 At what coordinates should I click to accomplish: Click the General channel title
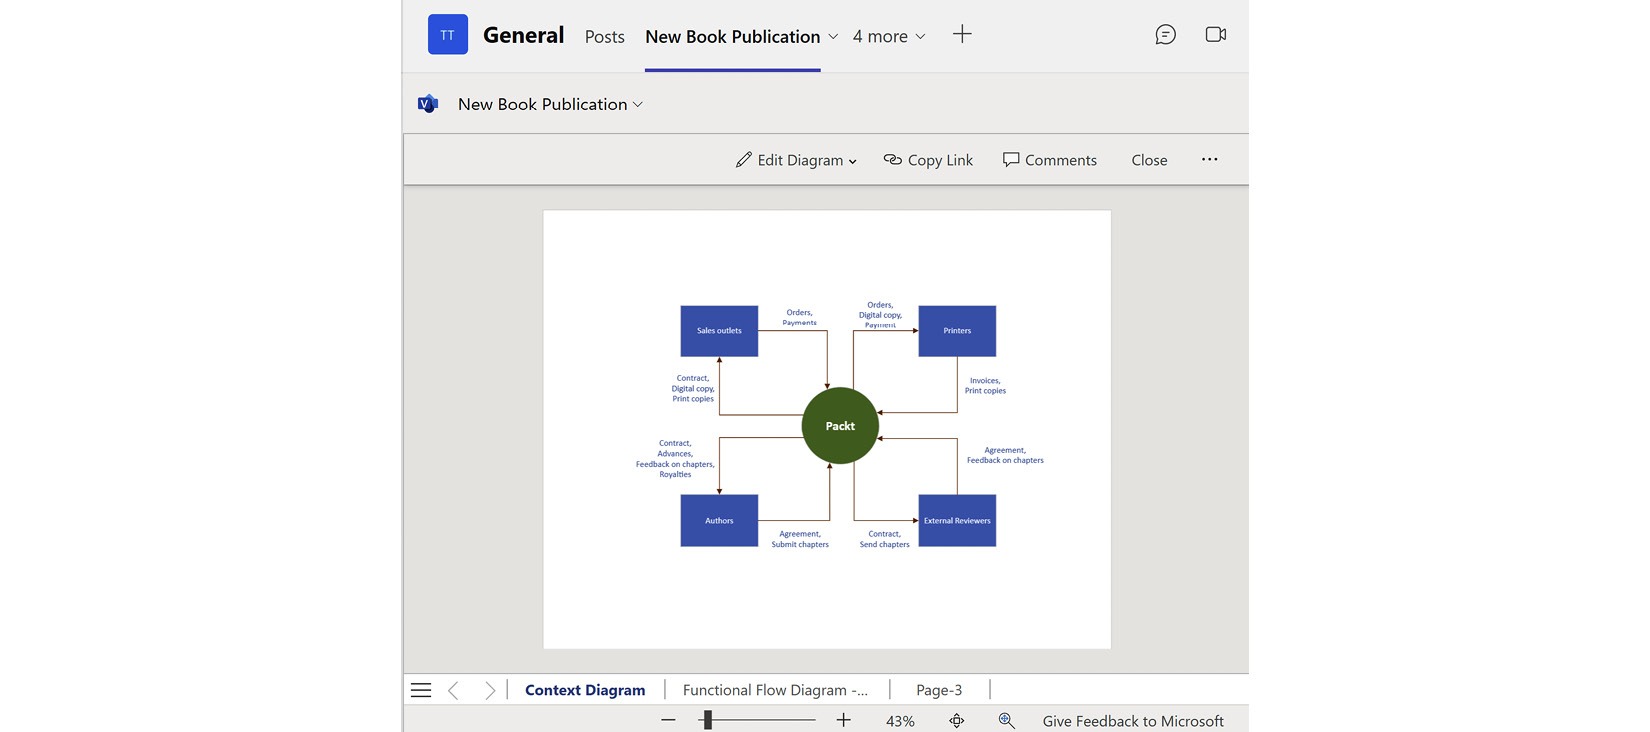coord(524,35)
